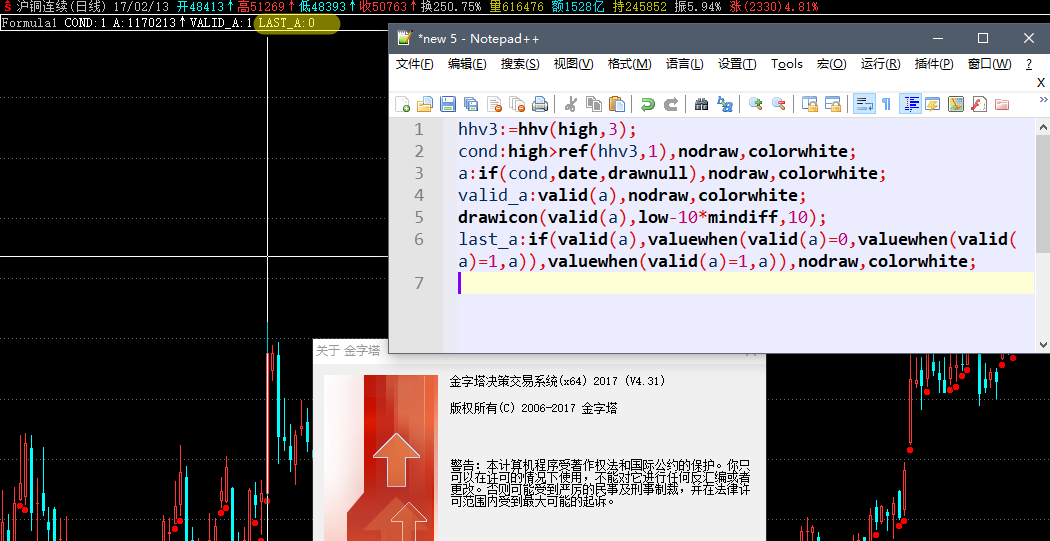Image resolution: width=1050 pixels, height=541 pixels.
Task: Open Find with the binoculars icon
Action: click(x=701, y=104)
